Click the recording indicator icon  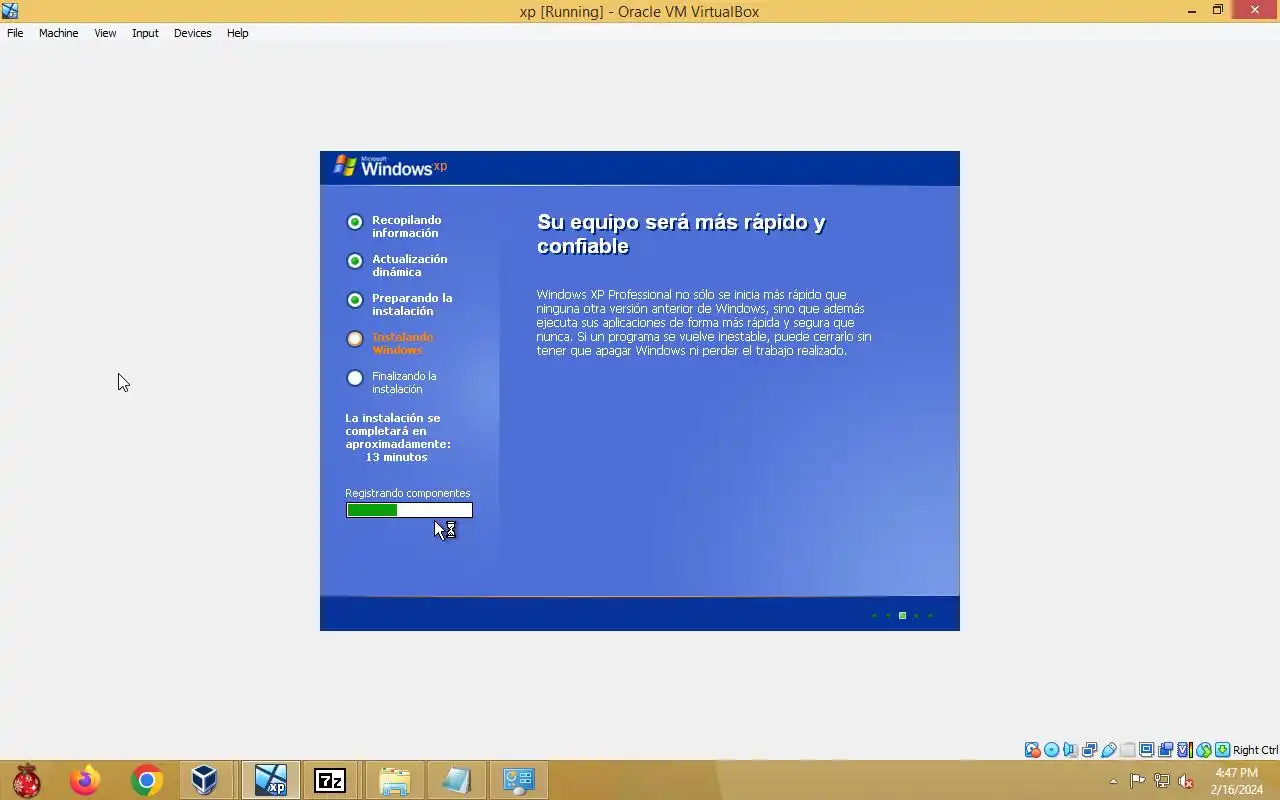click(x=1165, y=750)
